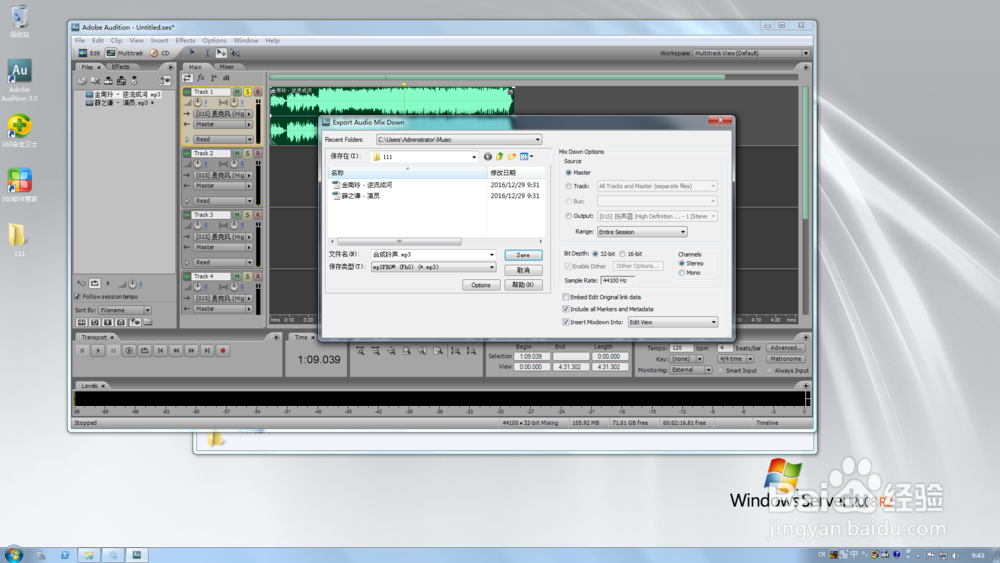
Task: Select Master source radio button
Action: click(569, 173)
